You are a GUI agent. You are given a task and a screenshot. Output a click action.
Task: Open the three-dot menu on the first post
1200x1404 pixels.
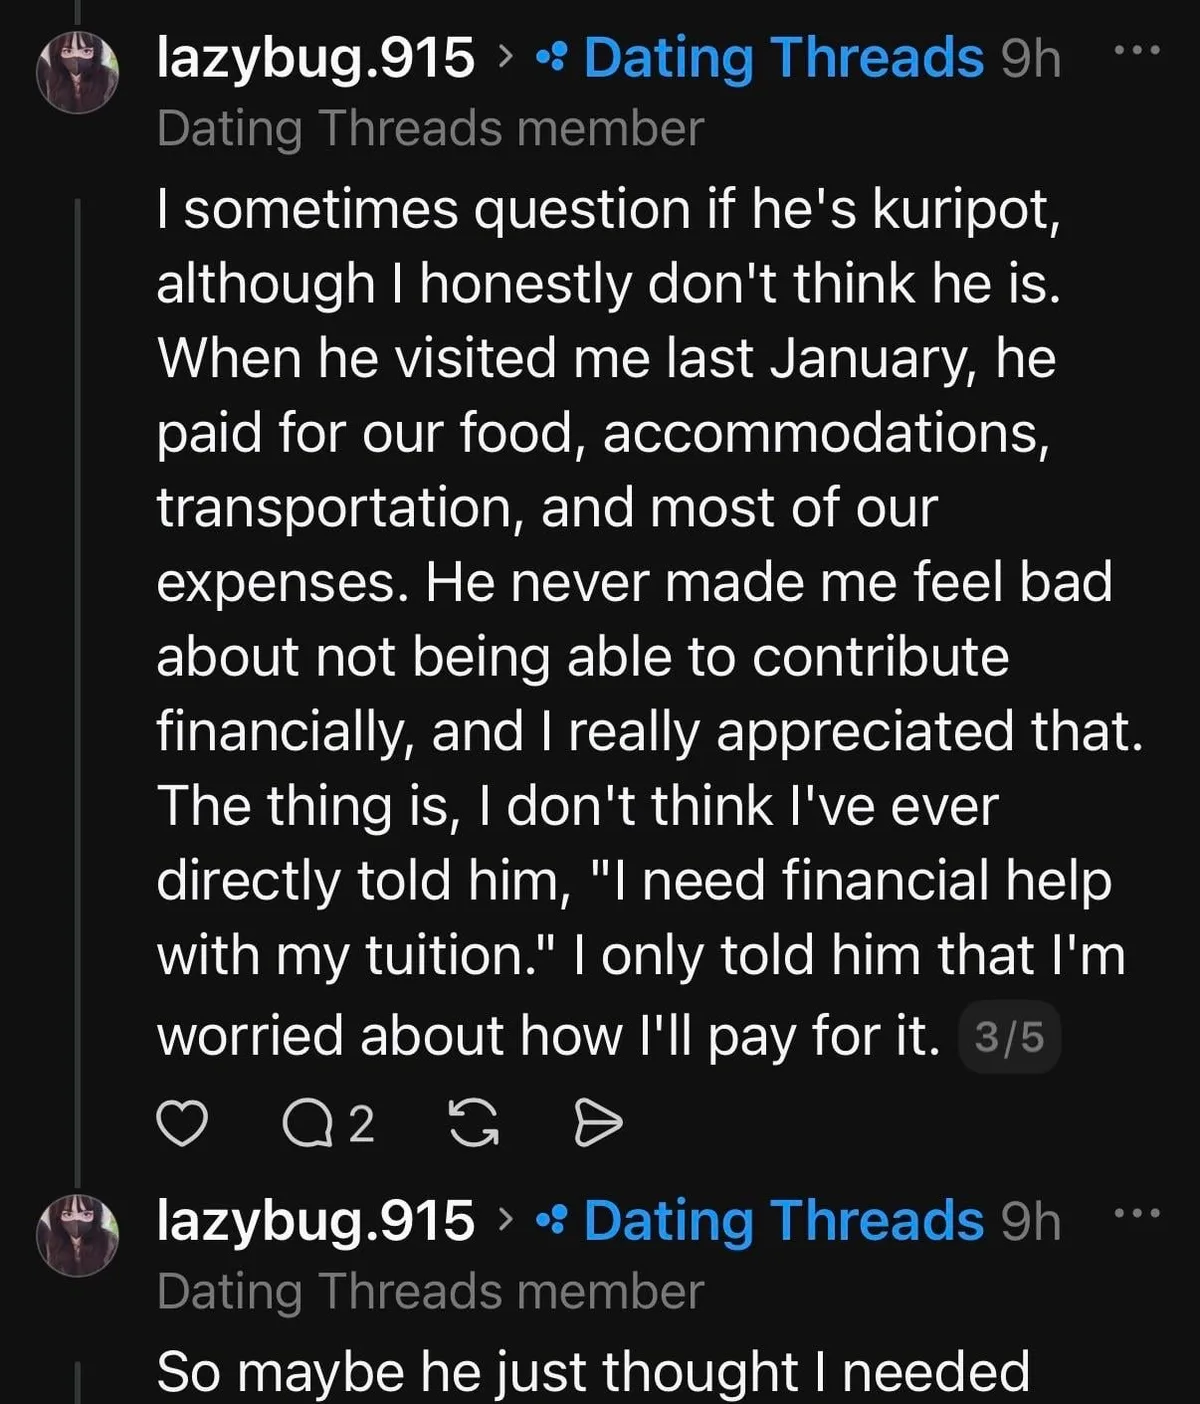pyautogui.click(x=1138, y=50)
